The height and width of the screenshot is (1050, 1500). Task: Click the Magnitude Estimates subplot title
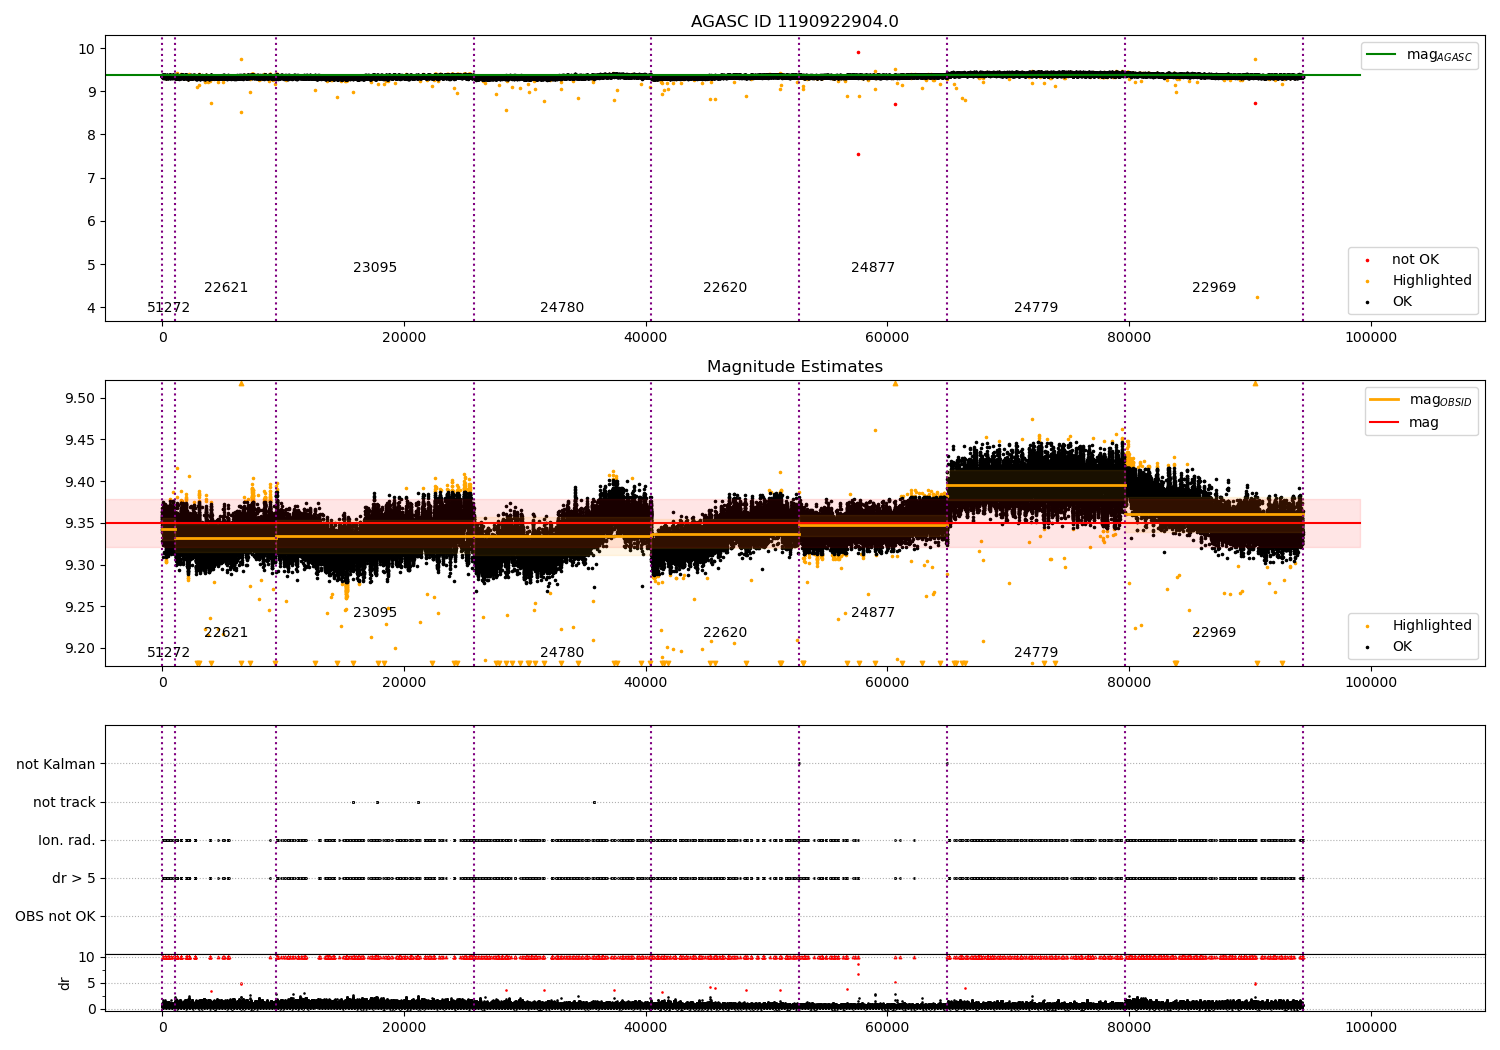(x=795, y=367)
